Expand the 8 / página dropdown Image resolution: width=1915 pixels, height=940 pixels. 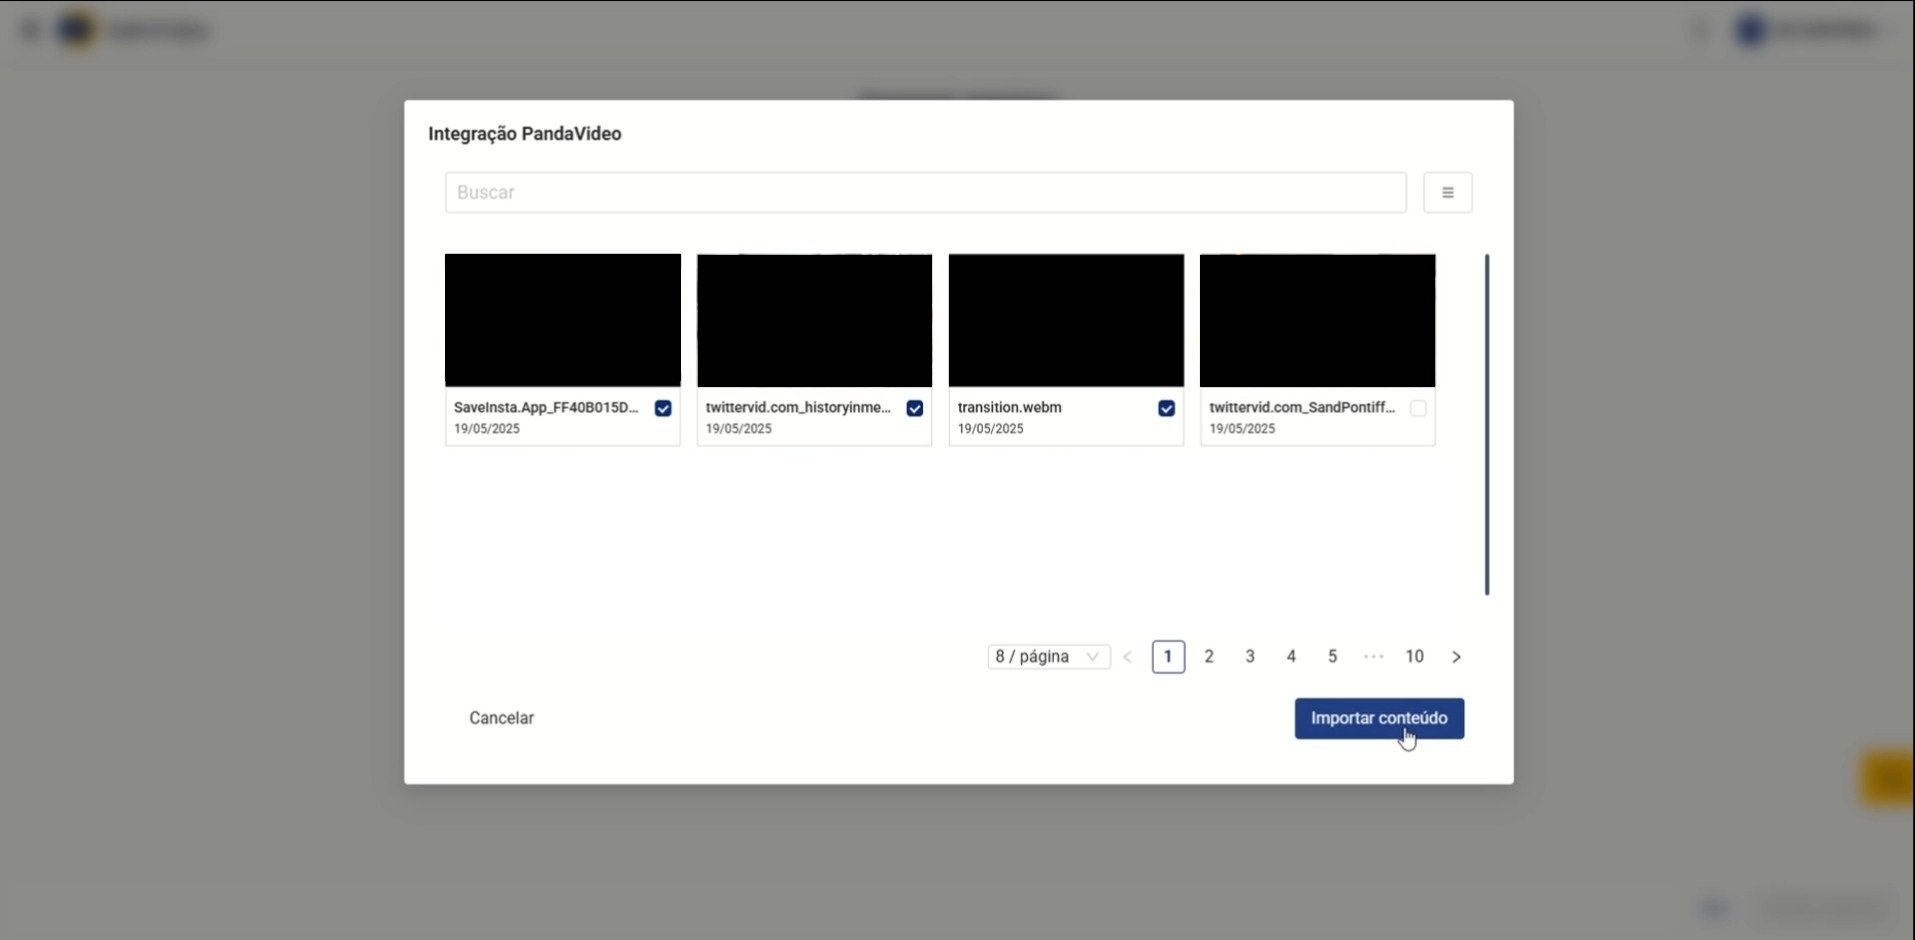1048,657
